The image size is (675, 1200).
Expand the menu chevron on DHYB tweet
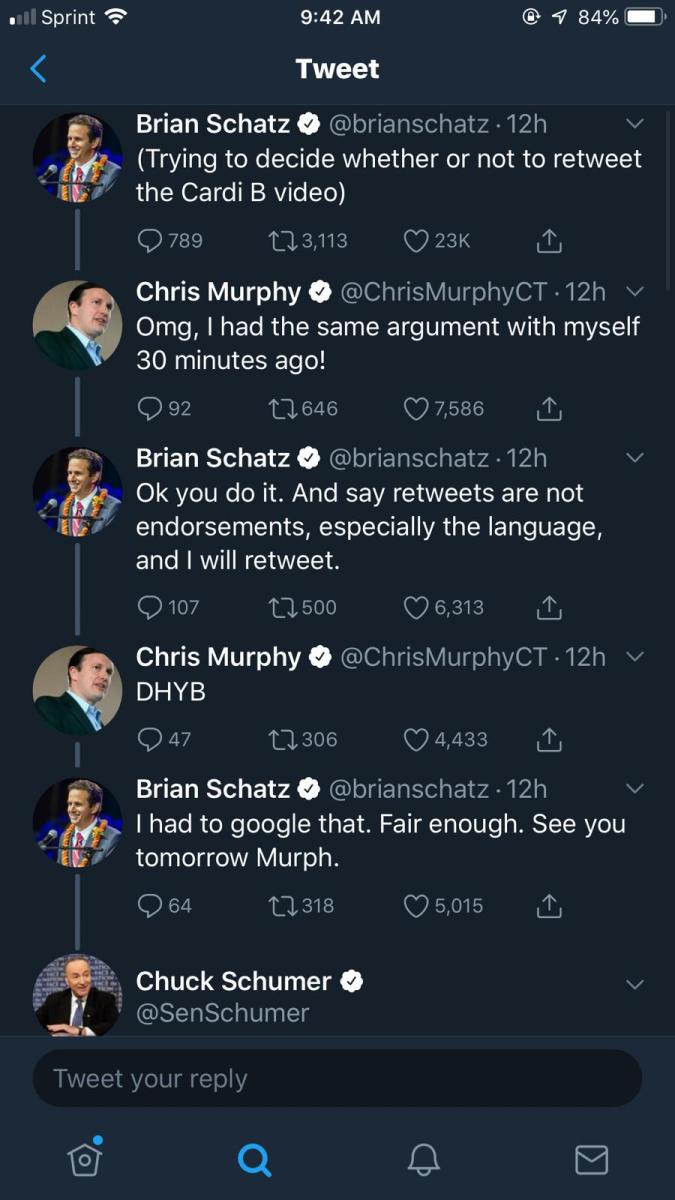(x=634, y=657)
